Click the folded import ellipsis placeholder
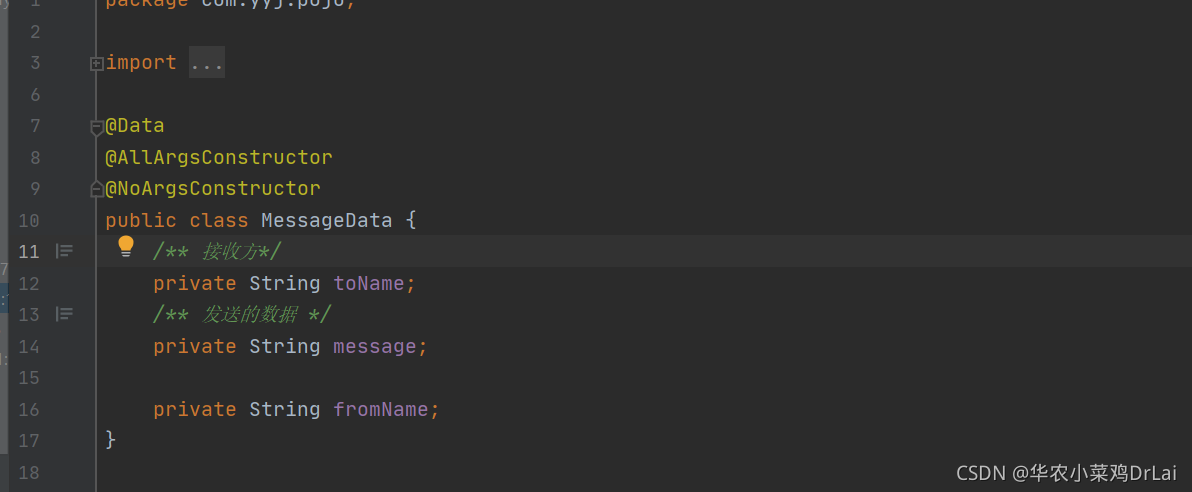The width and height of the screenshot is (1192, 492). click(207, 63)
